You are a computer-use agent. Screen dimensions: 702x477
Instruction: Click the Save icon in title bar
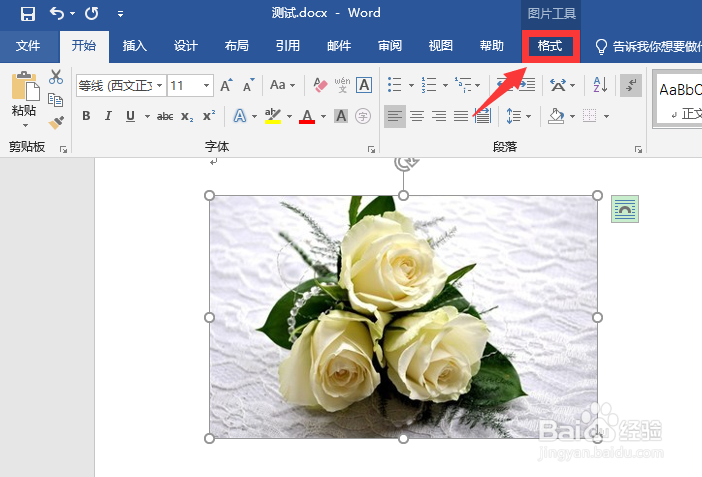(28, 13)
